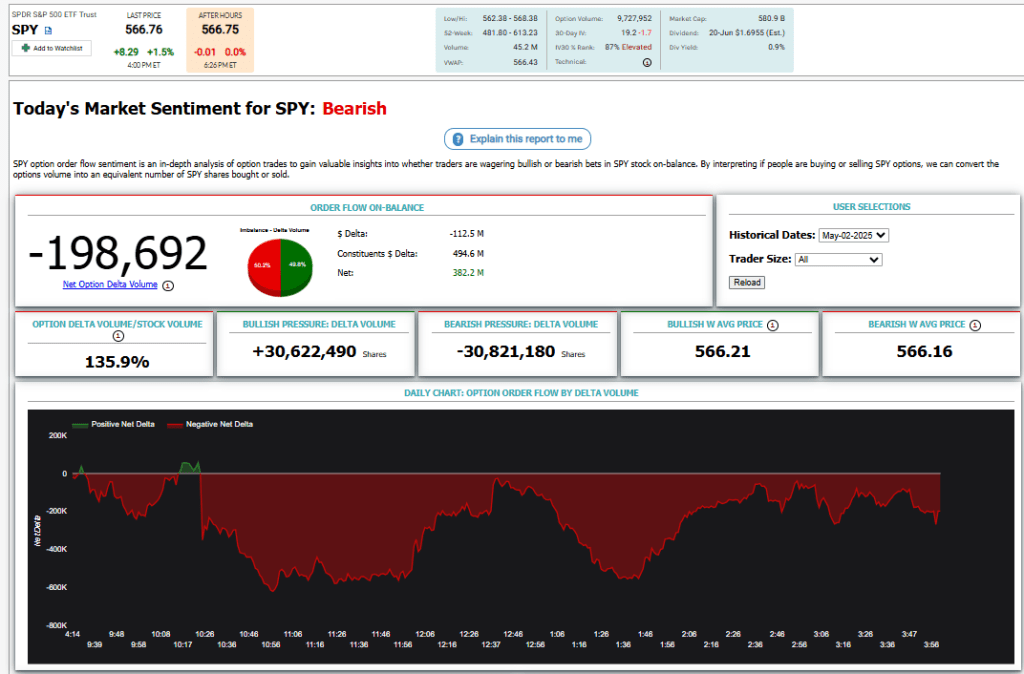Open the Historical Dates dropdown
The height and width of the screenshot is (674, 1024).
point(854,235)
